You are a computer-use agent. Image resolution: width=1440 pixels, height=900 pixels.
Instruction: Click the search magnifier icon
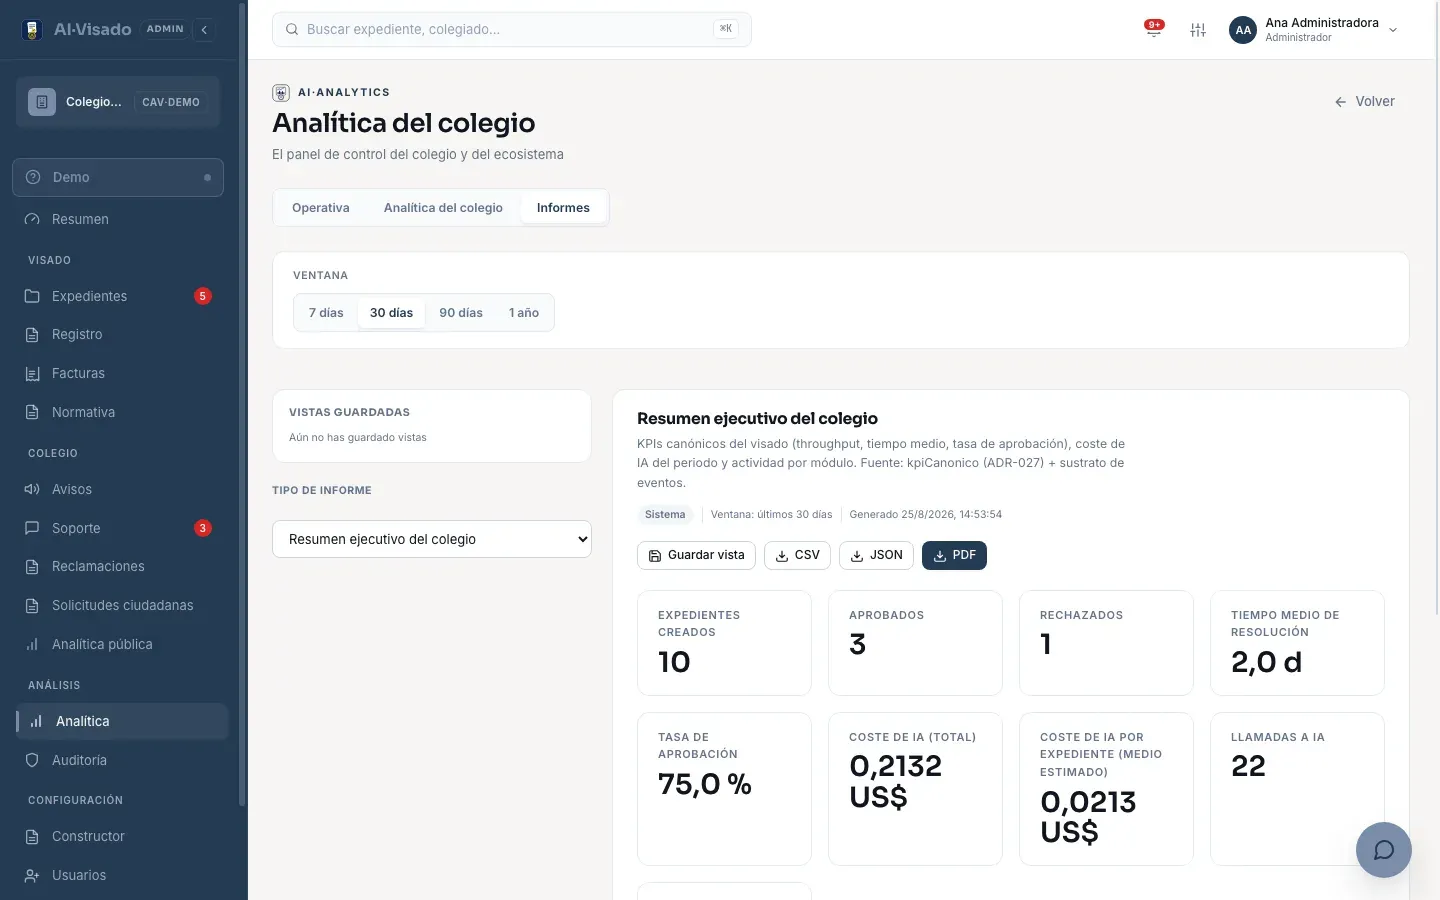tap(292, 30)
